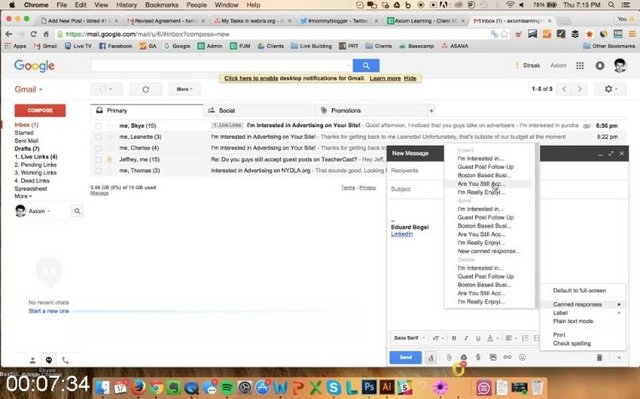The height and width of the screenshot is (399, 640).
Task: Hide the desktop notifications banner
Action: coord(410,78)
